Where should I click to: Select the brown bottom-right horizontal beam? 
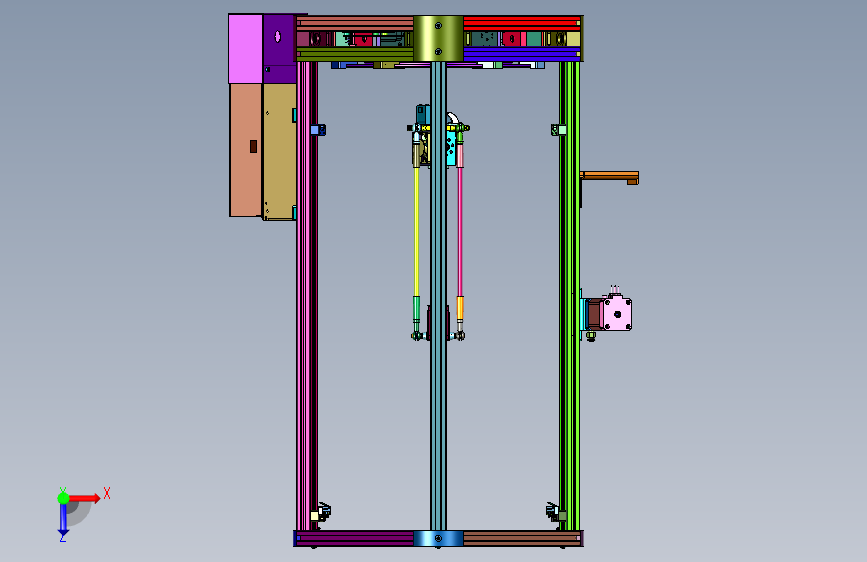pyautogui.click(x=522, y=538)
